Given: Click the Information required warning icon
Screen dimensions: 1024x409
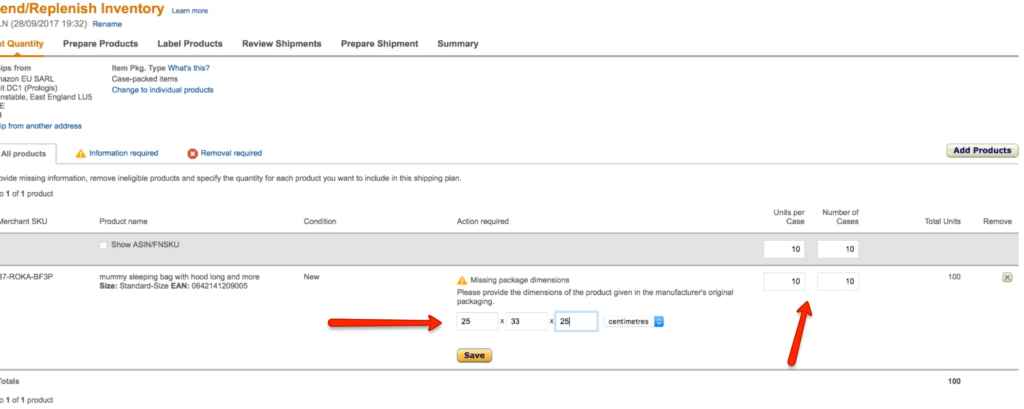Looking at the screenshot, I should coord(81,153).
